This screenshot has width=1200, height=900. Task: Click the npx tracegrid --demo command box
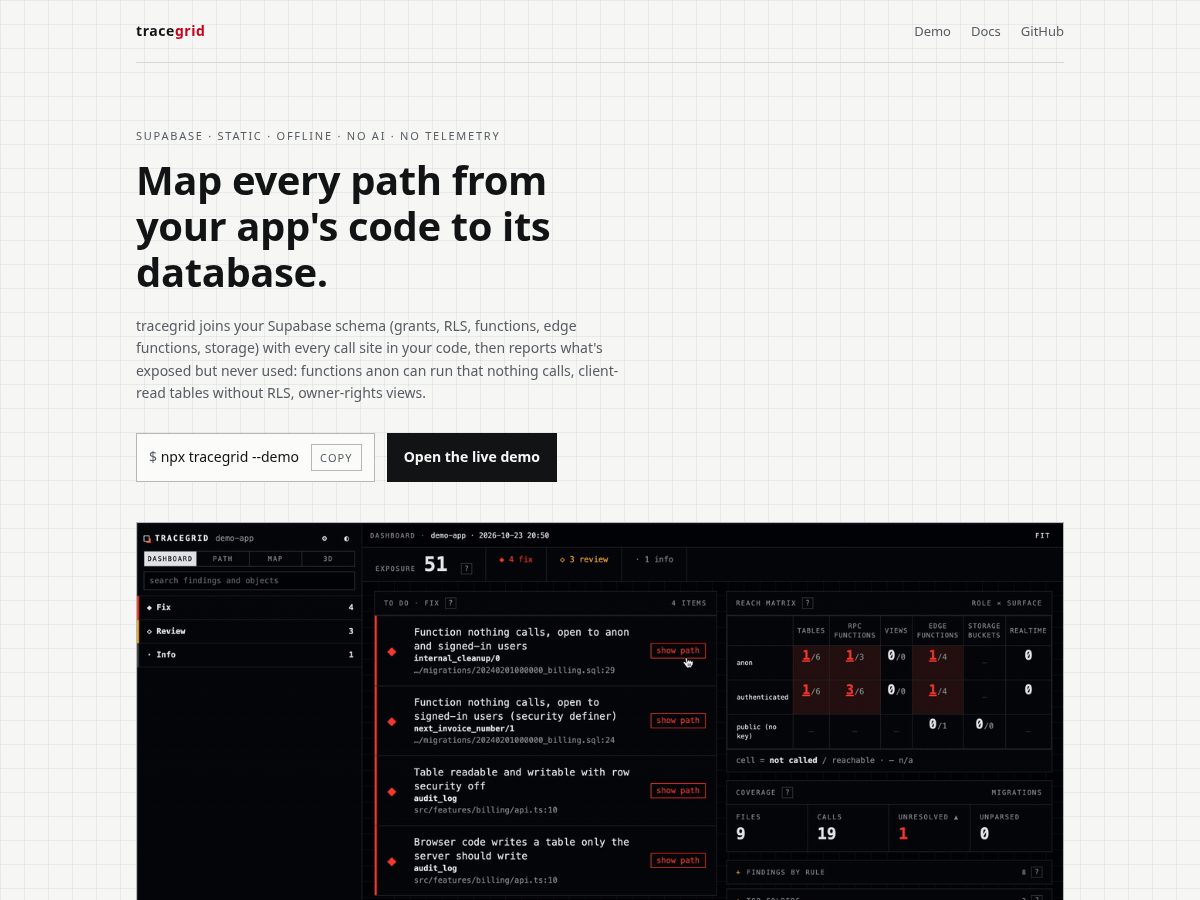255,457
